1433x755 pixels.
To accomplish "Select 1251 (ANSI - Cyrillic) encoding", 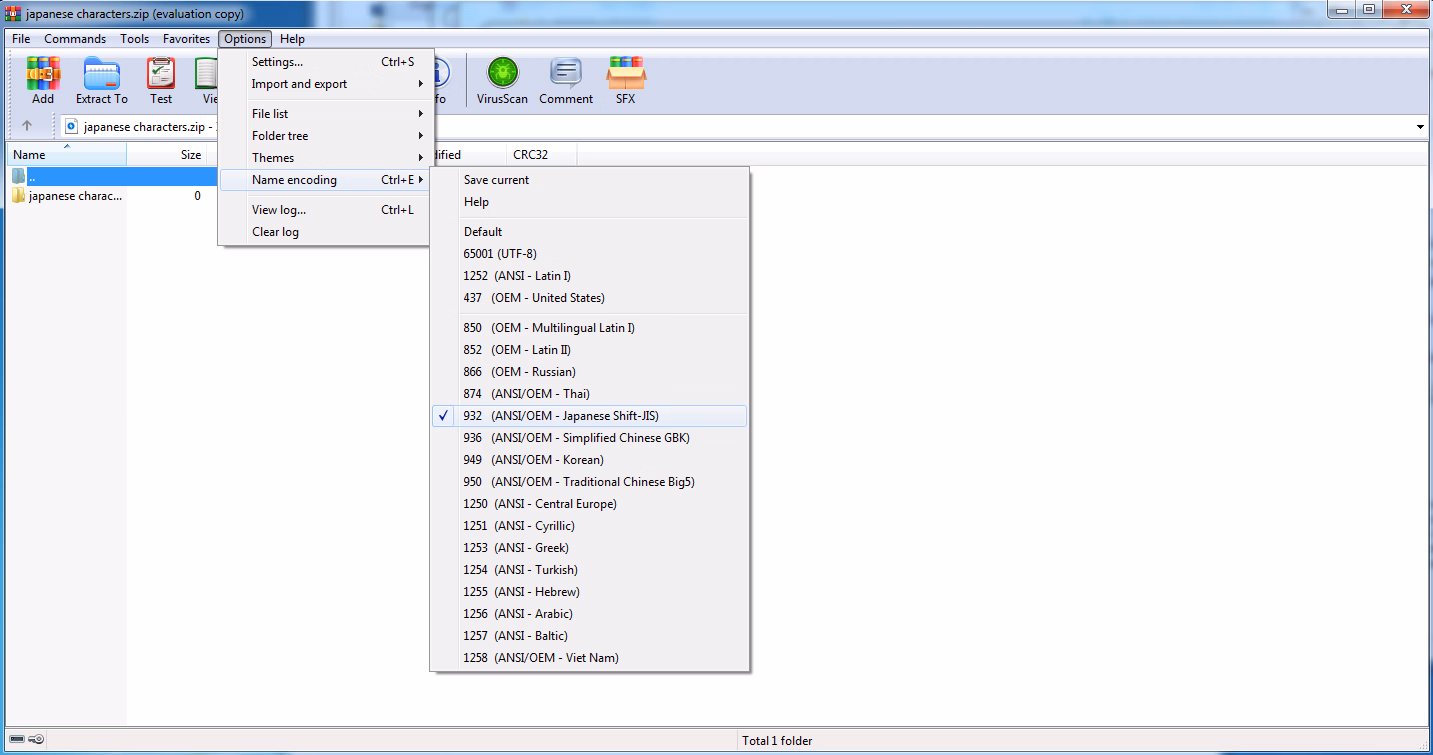I will click(590, 526).
